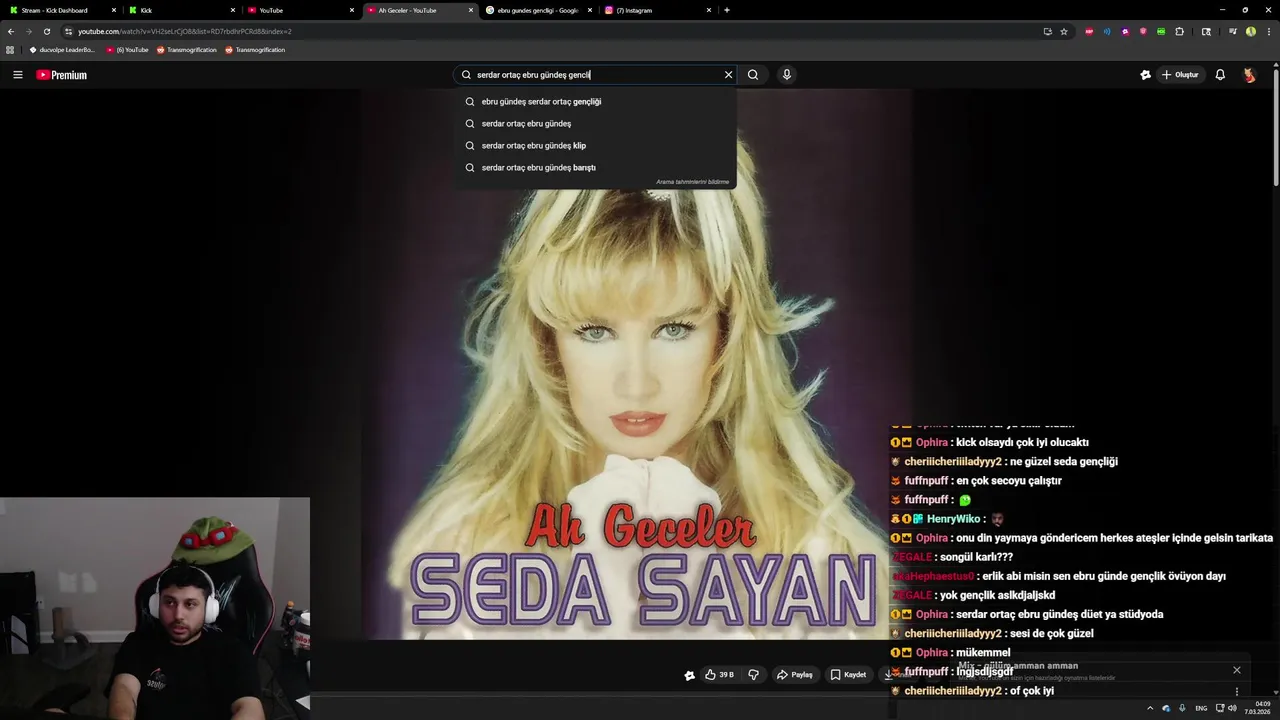This screenshot has width=1280, height=720.
Task: Open the tab search side-panel icon
Action: (x=1206, y=31)
